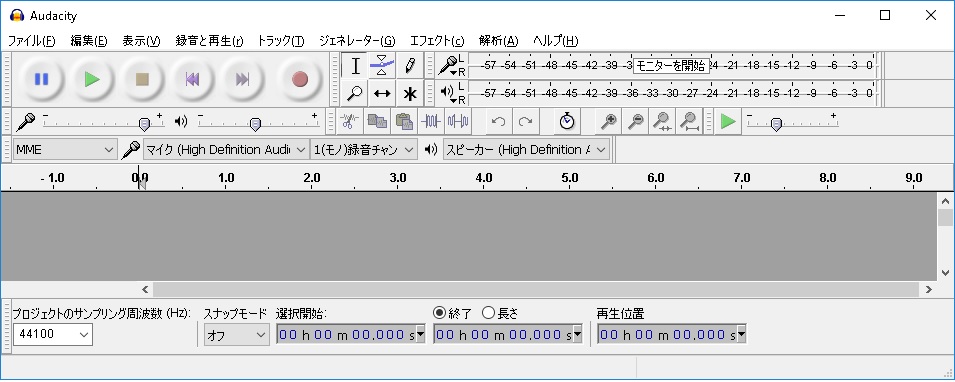
Task: Open the 終了 time format arrow
Action: coord(577,334)
